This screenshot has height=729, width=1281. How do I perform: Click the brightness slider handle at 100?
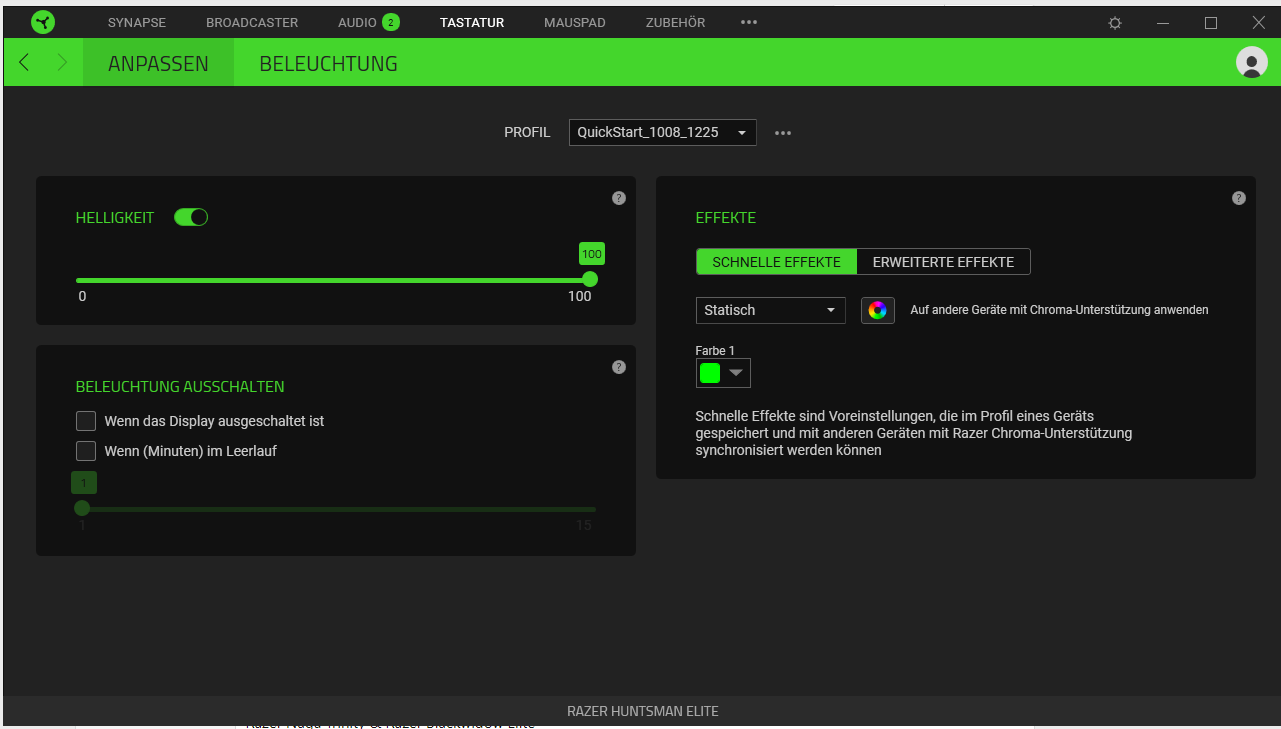[x=590, y=279]
